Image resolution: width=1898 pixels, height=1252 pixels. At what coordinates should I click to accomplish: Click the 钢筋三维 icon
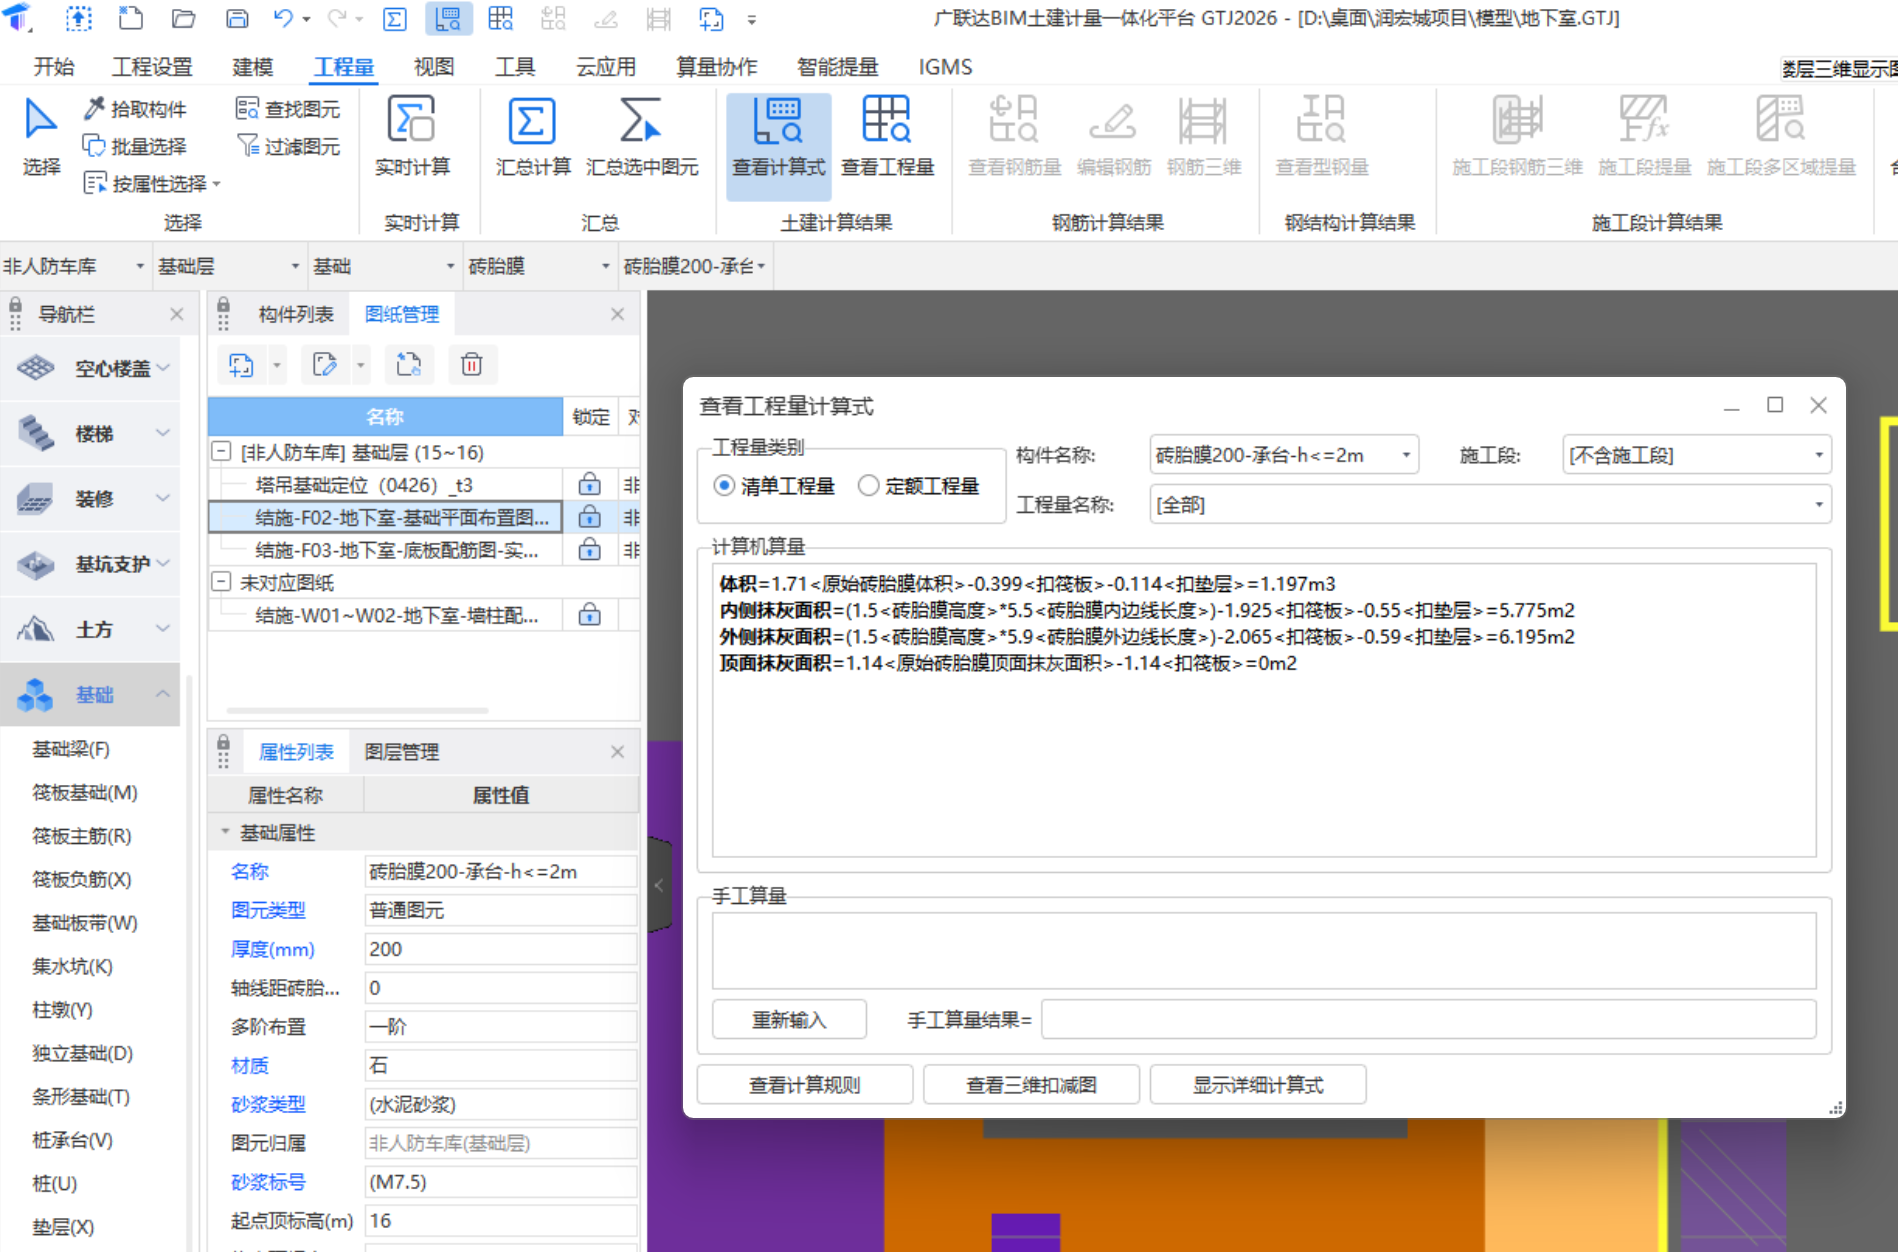click(x=1203, y=120)
